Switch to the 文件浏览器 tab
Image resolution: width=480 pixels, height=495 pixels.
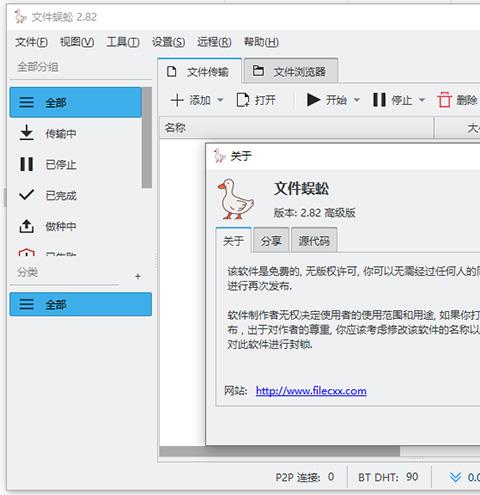point(291,71)
